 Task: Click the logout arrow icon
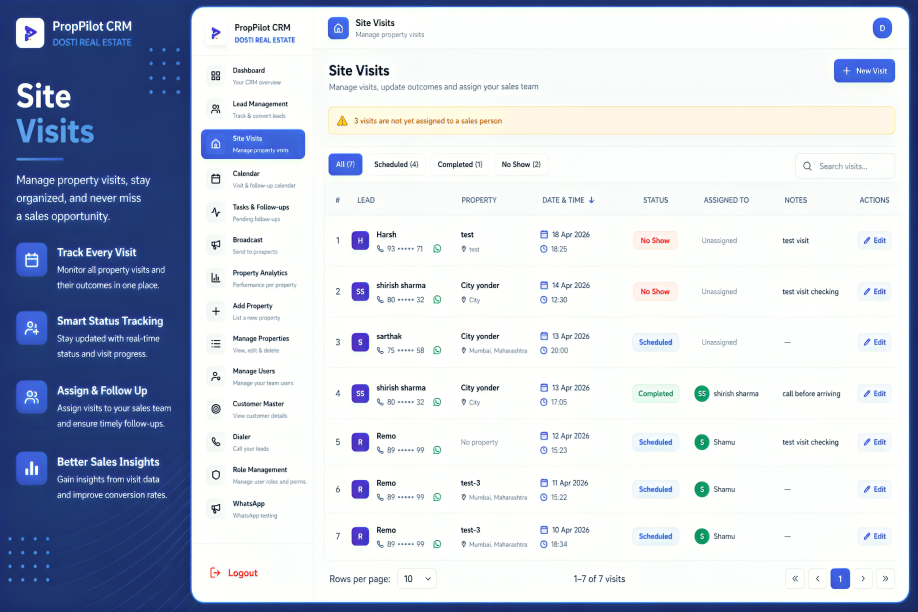click(215, 573)
